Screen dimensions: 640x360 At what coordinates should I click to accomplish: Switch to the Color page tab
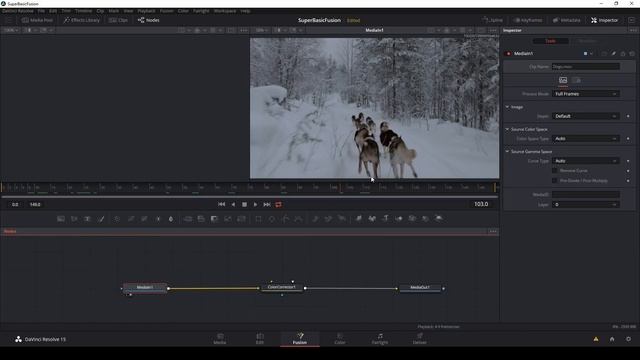point(340,338)
